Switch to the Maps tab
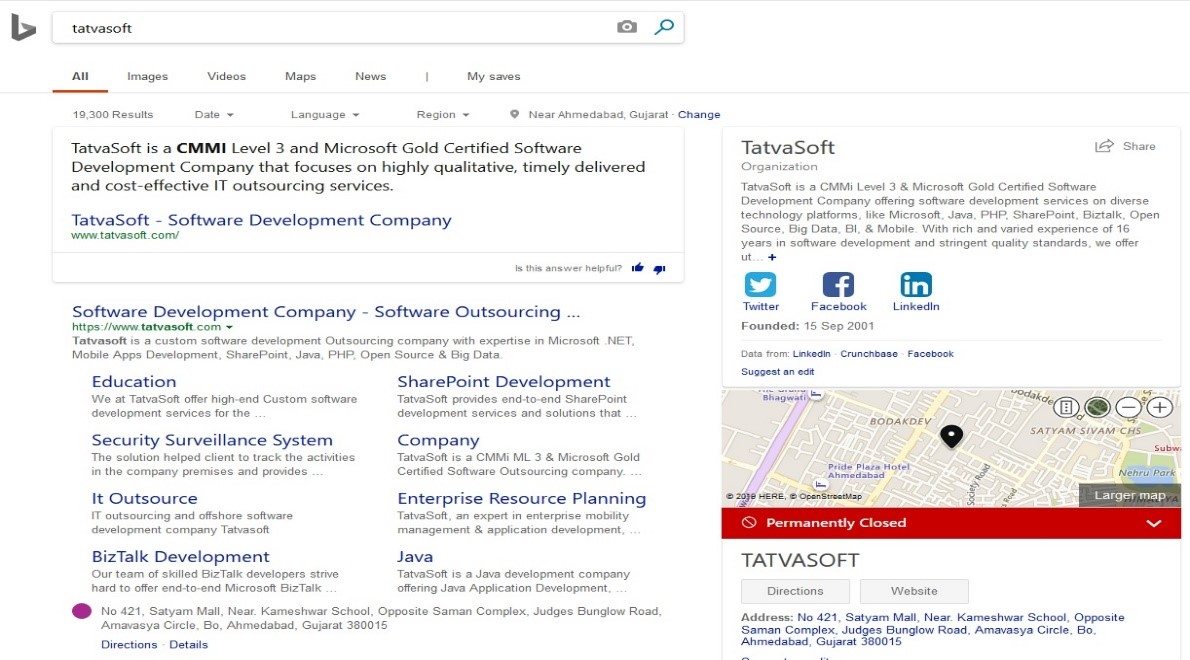 (301, 76)
